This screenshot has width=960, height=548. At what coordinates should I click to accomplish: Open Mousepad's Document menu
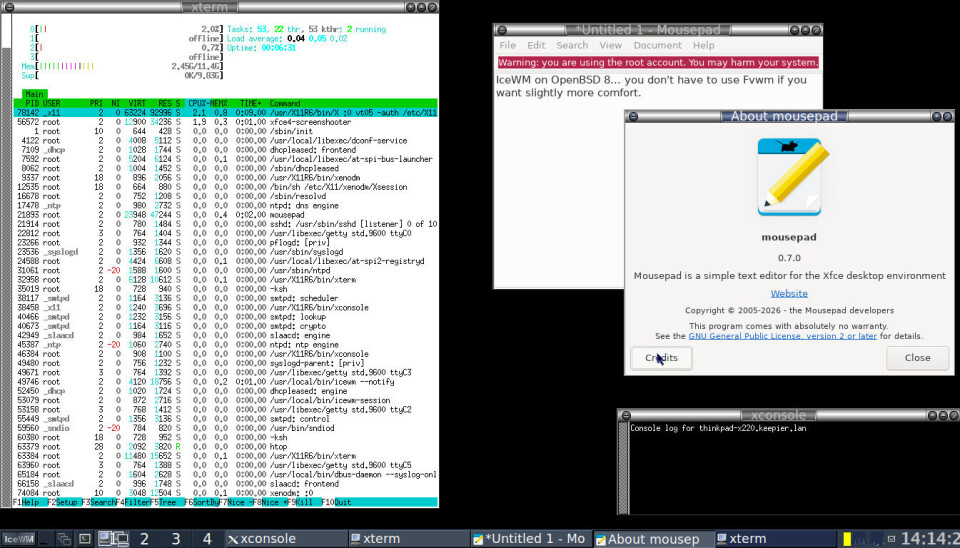pyautogui.click(x=658, y=45)
